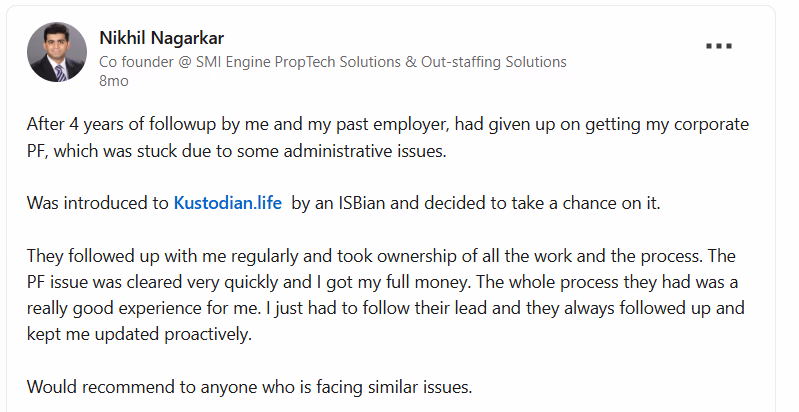Screen dimensions: 799x412
Task: Click "decided to take a chance on it"
Action: click(552, 203)
